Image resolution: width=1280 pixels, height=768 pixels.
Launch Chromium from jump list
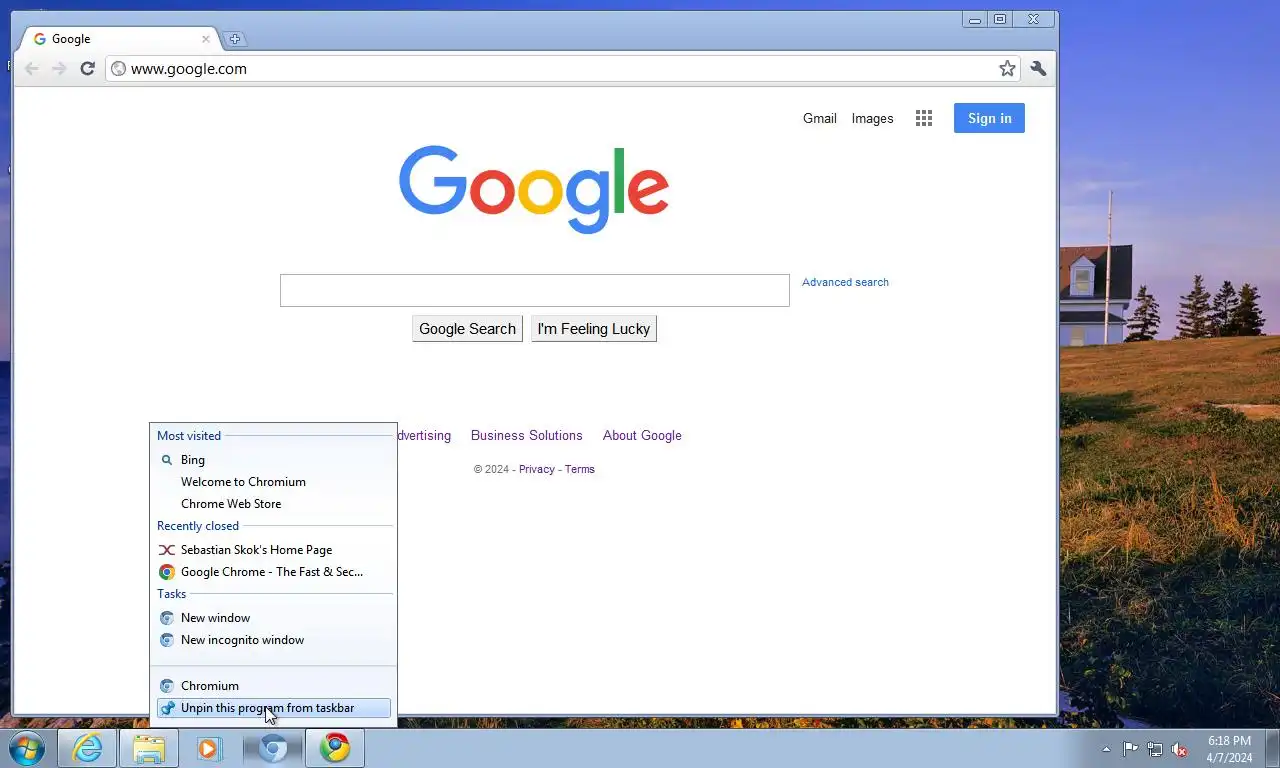[274, 686]
